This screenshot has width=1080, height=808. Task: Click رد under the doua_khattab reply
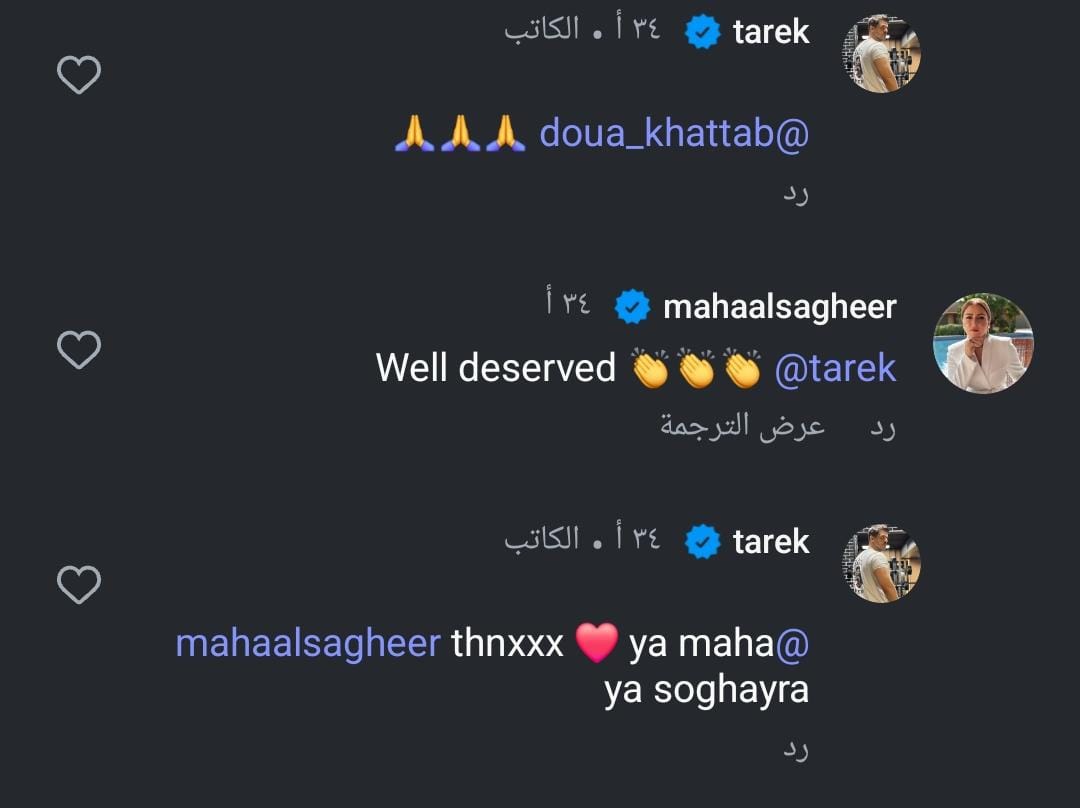click(x=796, y=195)
